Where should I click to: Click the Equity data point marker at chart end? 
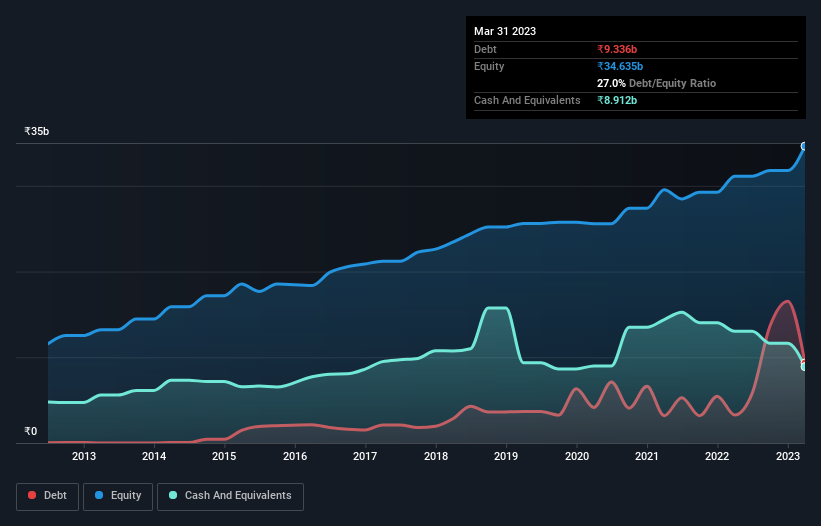point(804,146)
